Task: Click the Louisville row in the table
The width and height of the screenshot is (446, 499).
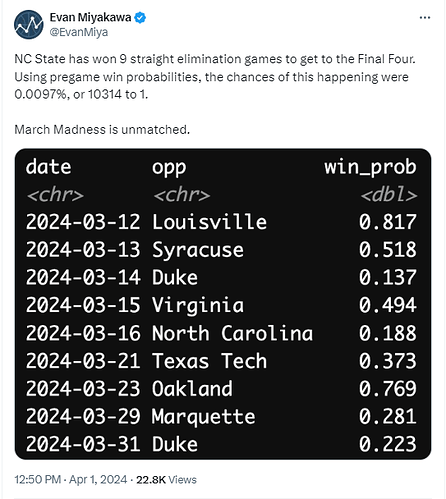Action: pos(221,222)
